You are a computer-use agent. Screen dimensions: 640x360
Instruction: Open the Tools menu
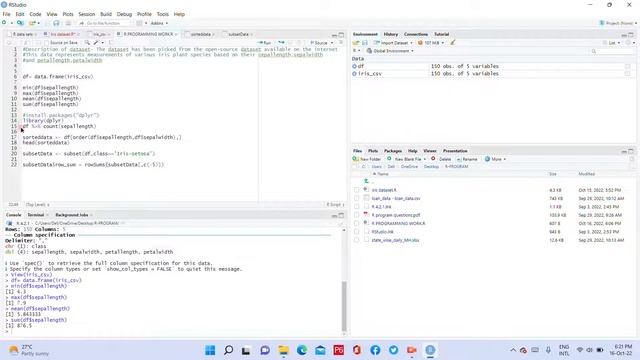pyautogui.click(x=162, y=14)
